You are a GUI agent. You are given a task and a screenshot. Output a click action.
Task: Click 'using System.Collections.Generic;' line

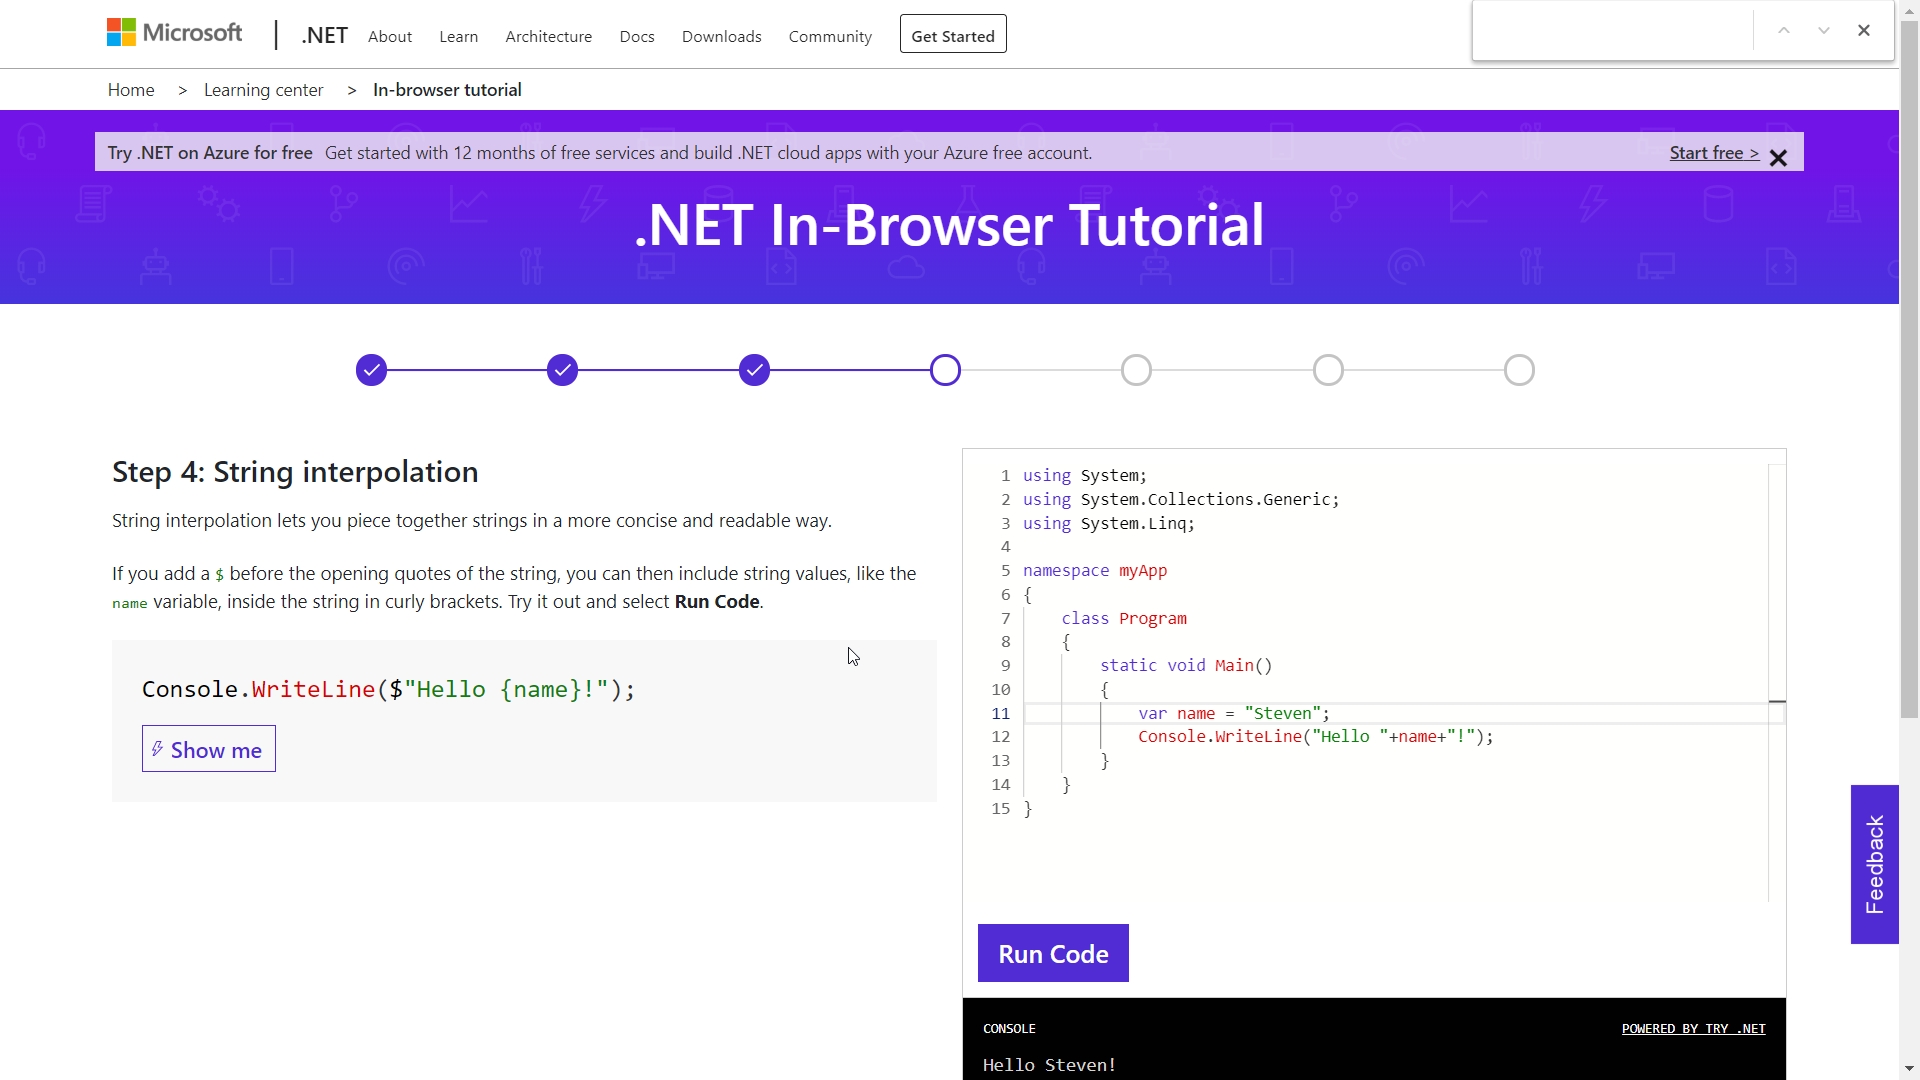click(1181, 500)
